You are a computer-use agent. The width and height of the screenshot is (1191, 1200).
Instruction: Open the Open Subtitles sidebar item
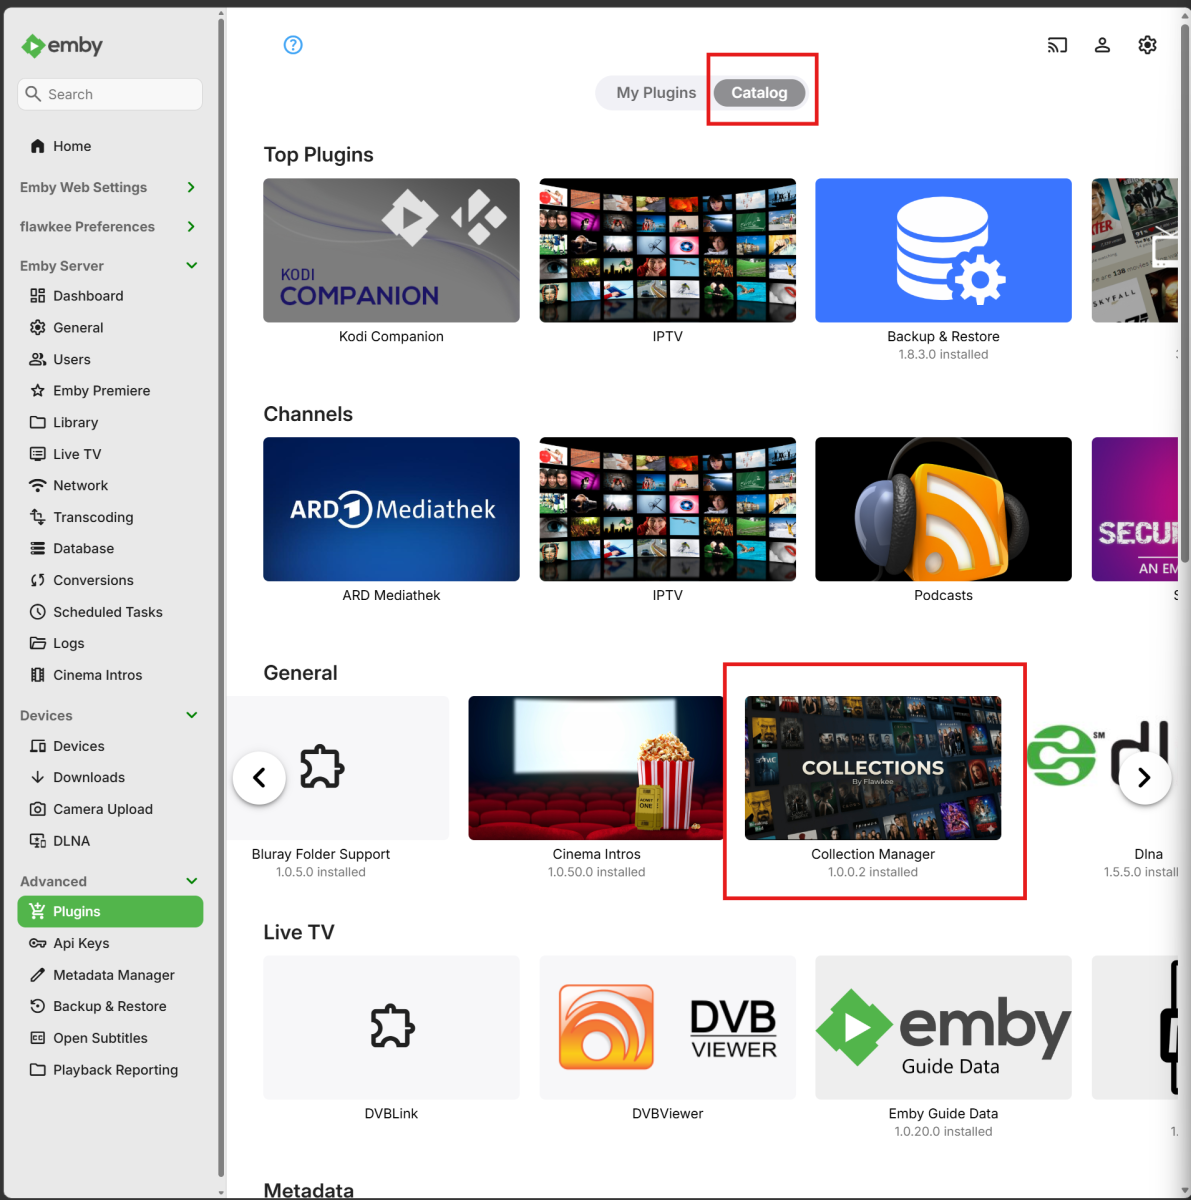110,1038
